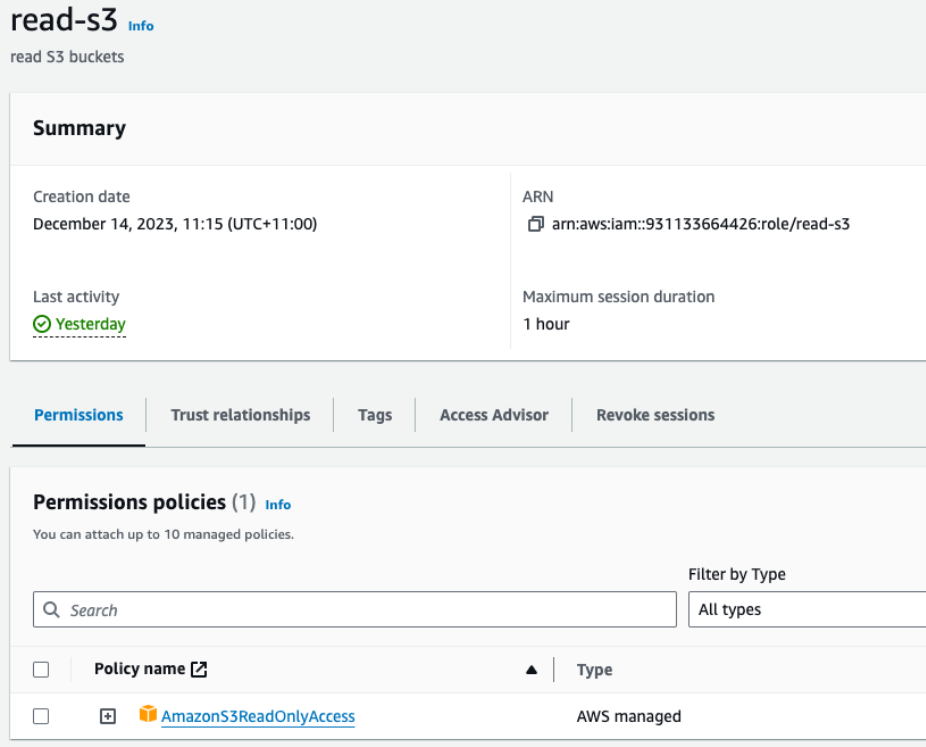Click the Type column header
Screen dimensions: 926x747
(595, 670)
